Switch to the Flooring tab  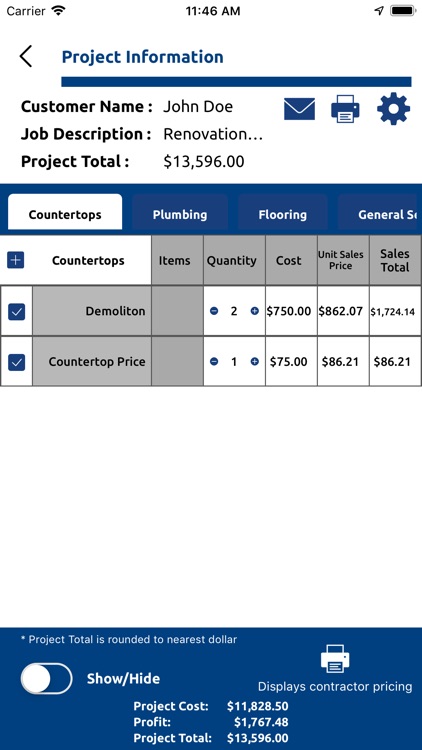tap(282, 214)
